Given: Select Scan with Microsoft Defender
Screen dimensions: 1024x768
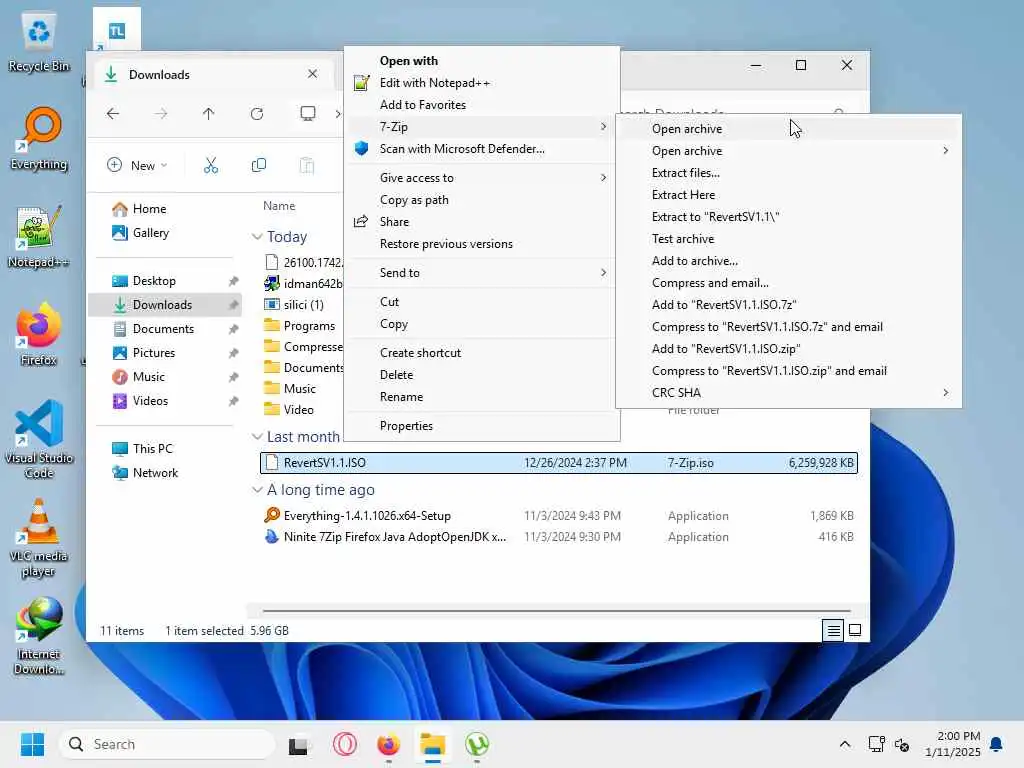Looking at the screenshot, I should (x=482, y=149).
